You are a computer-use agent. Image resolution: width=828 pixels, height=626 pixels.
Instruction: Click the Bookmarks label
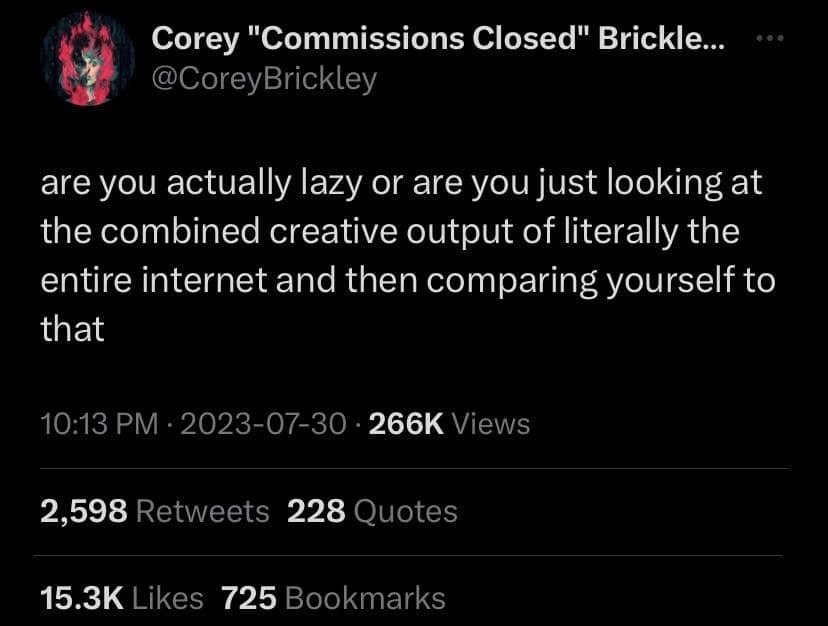tap(365, 598)
